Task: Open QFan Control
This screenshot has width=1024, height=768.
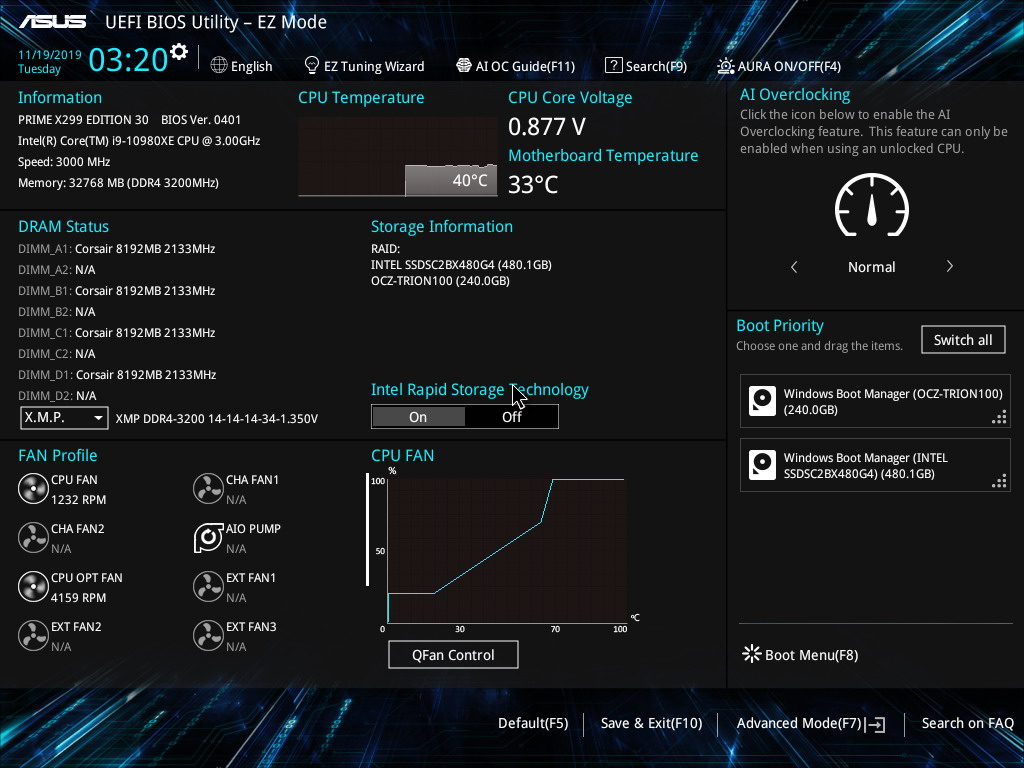Action: click(x=453, y=655)
